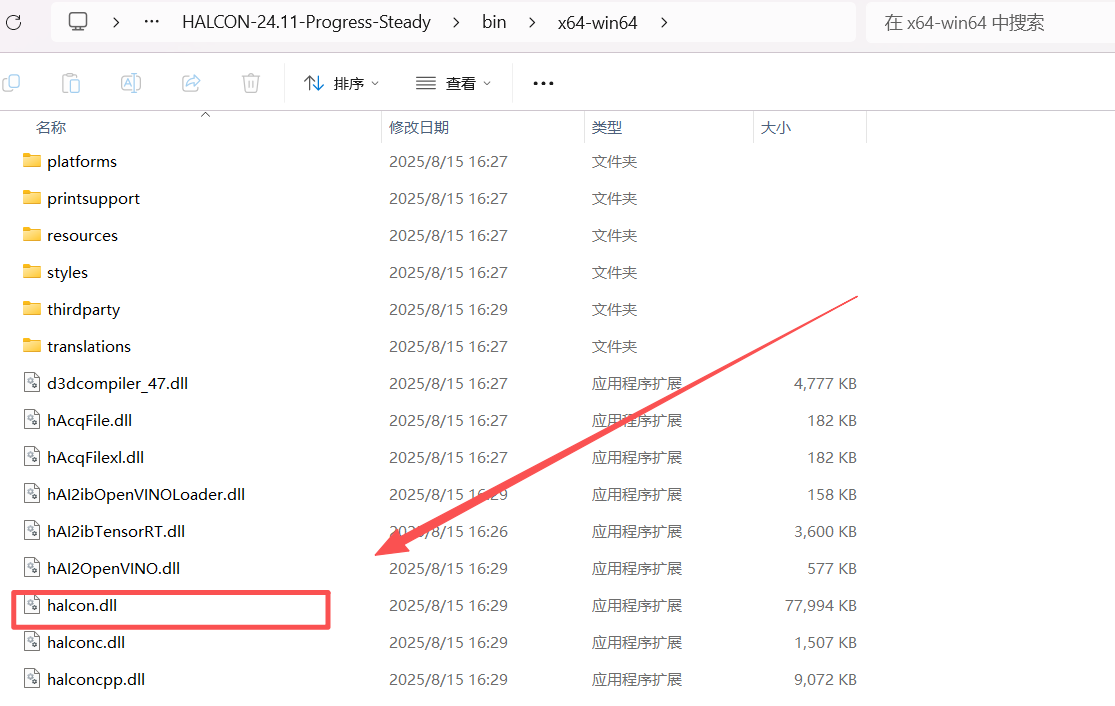Open the See more ellipsis menu

pos(543,84)
